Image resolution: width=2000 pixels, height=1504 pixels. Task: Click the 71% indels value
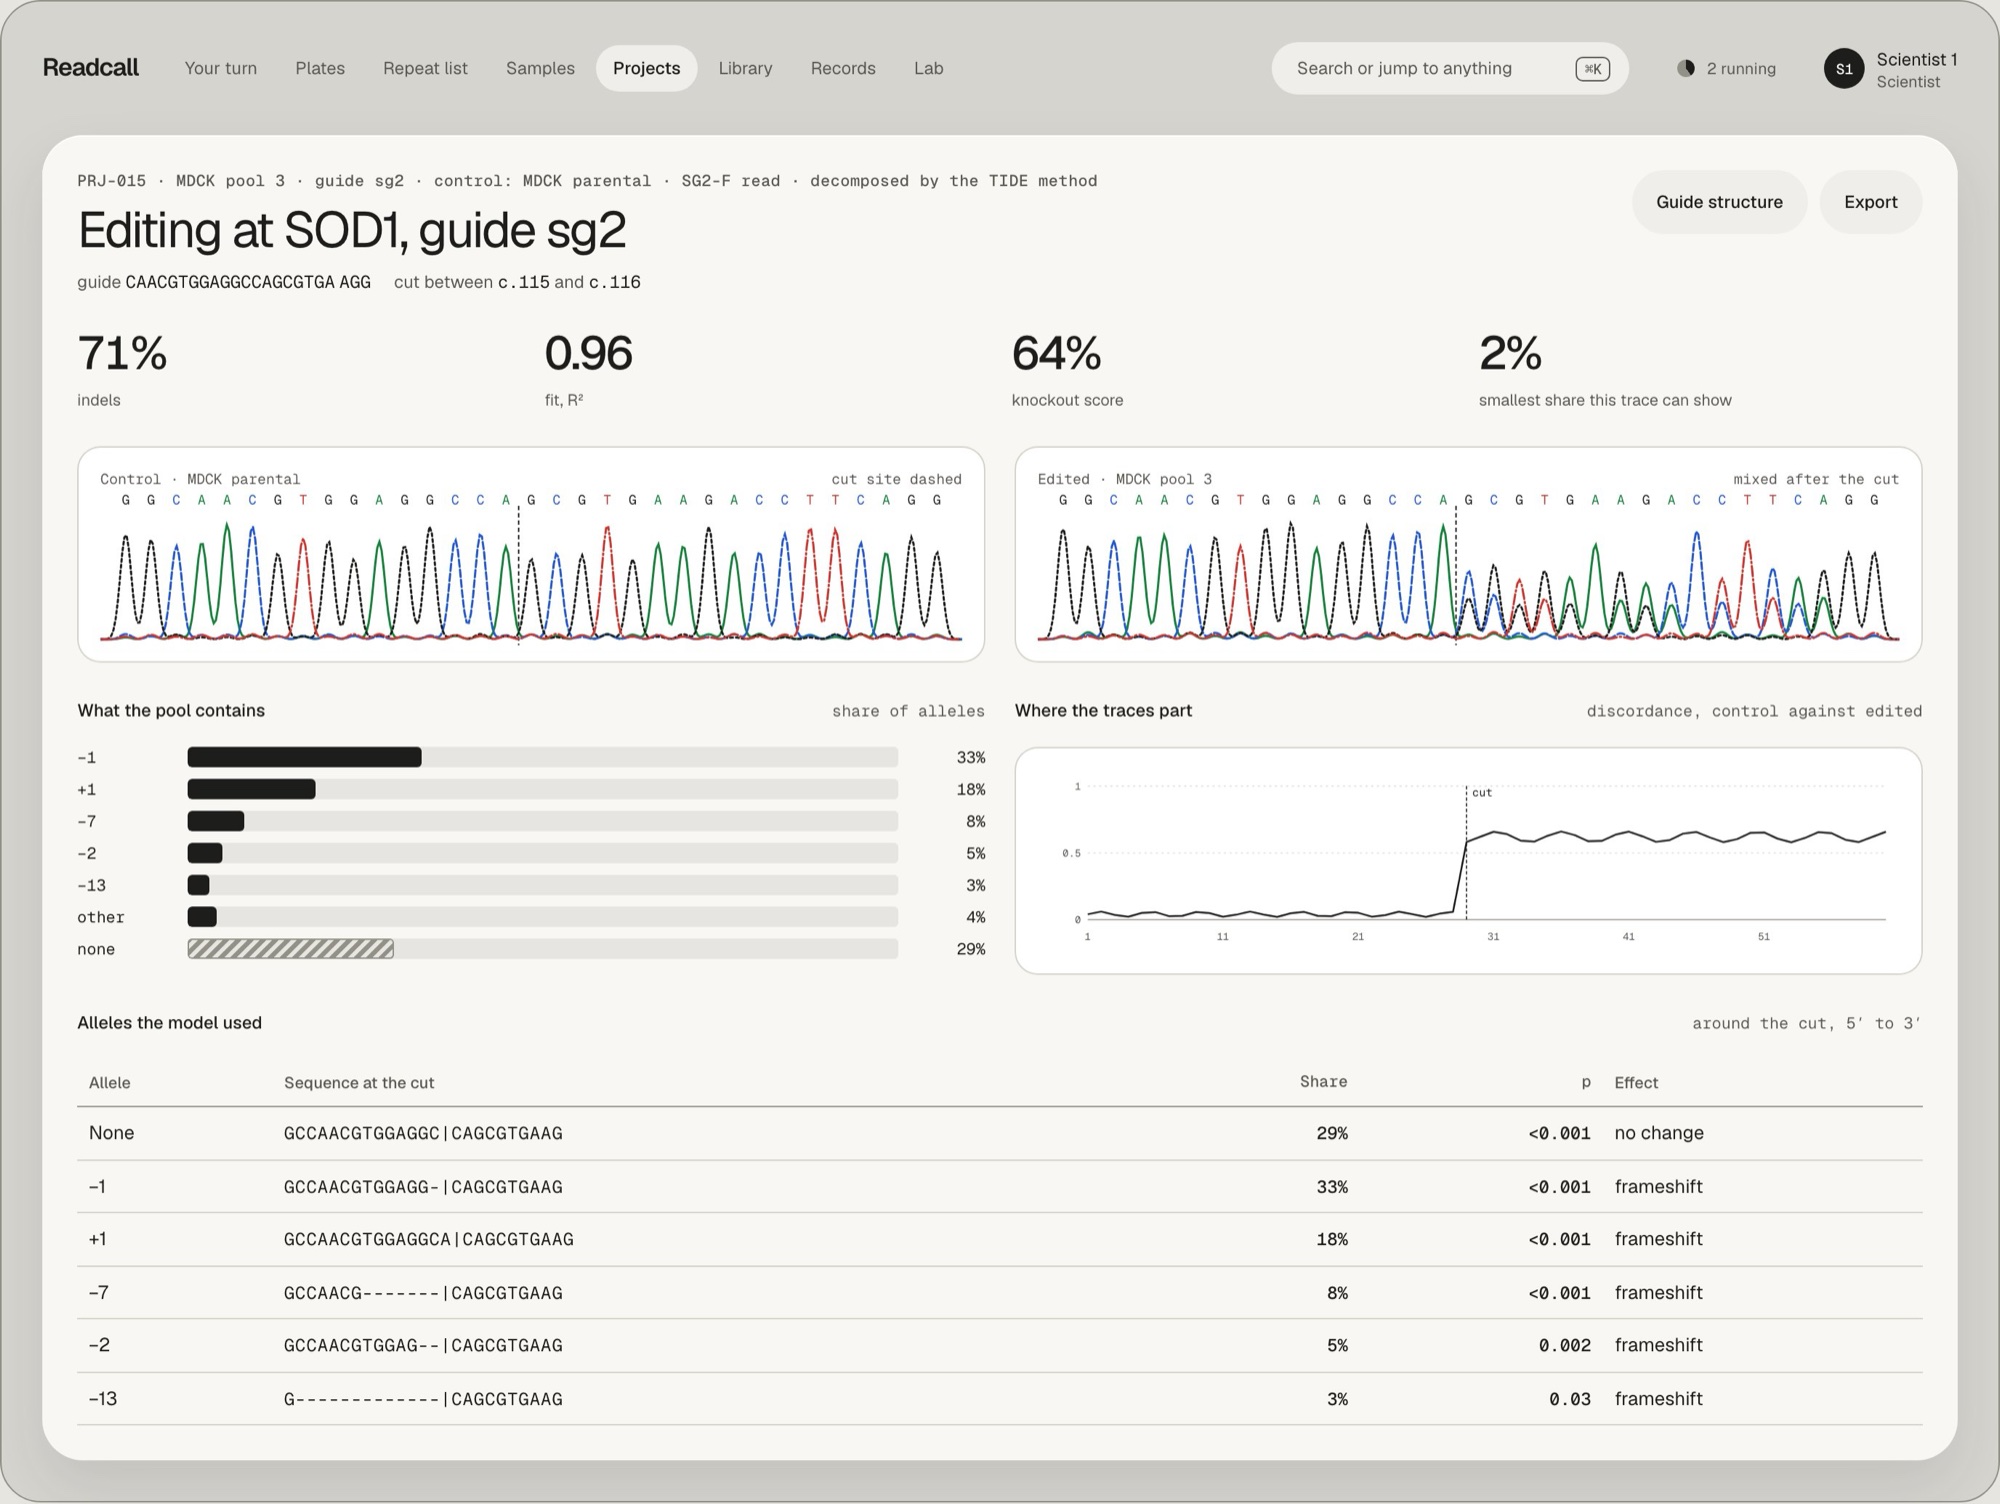click(122, 353)
